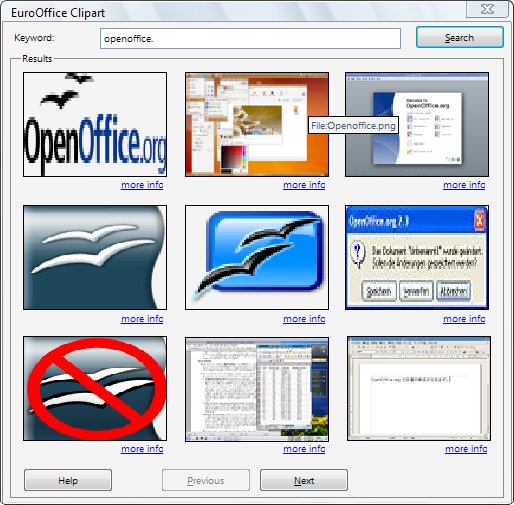
Task: Select the orange desktop screenshot thumbnail
Action: (257, 124)
